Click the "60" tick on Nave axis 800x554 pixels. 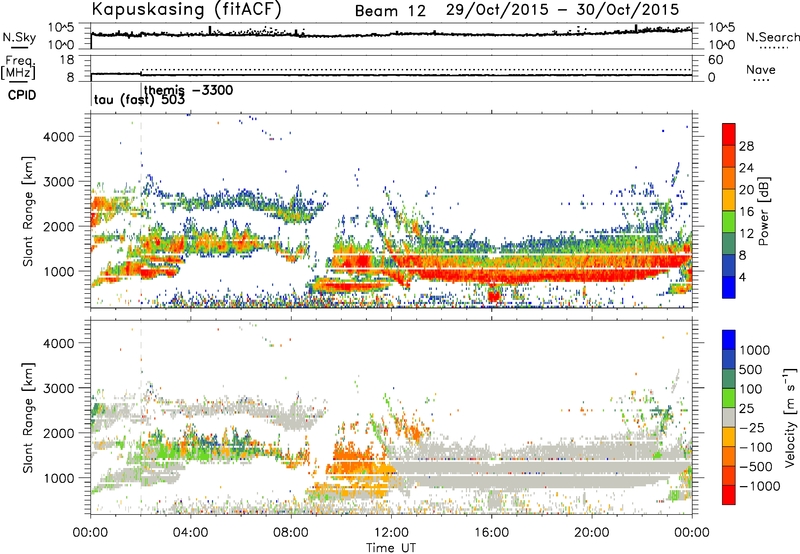pos(715,60)
